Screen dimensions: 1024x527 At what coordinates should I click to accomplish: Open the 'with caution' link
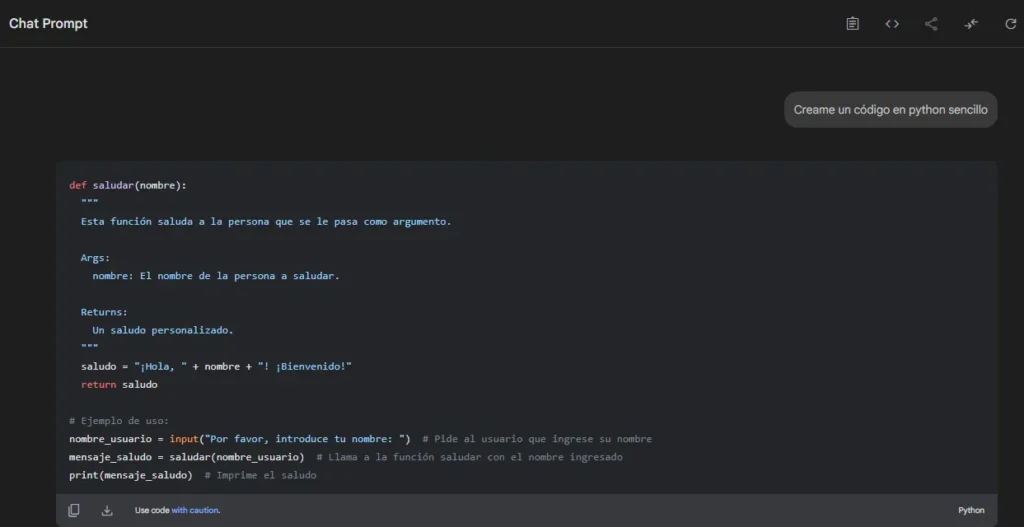[195, 511]
